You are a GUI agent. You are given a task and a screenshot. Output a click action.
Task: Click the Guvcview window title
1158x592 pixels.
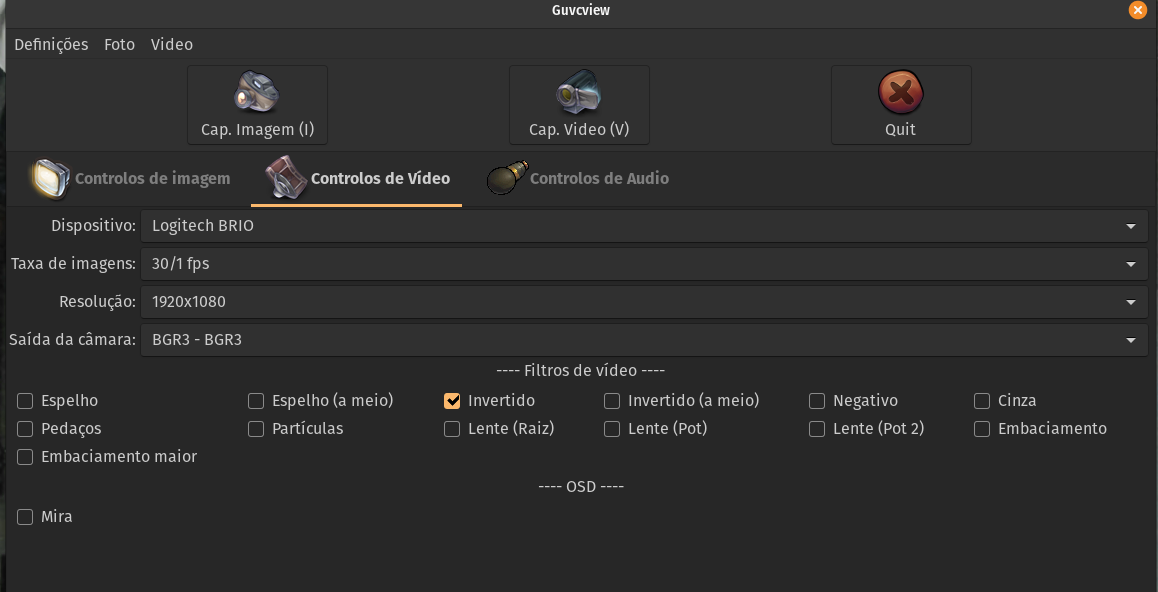coord(580,10)
